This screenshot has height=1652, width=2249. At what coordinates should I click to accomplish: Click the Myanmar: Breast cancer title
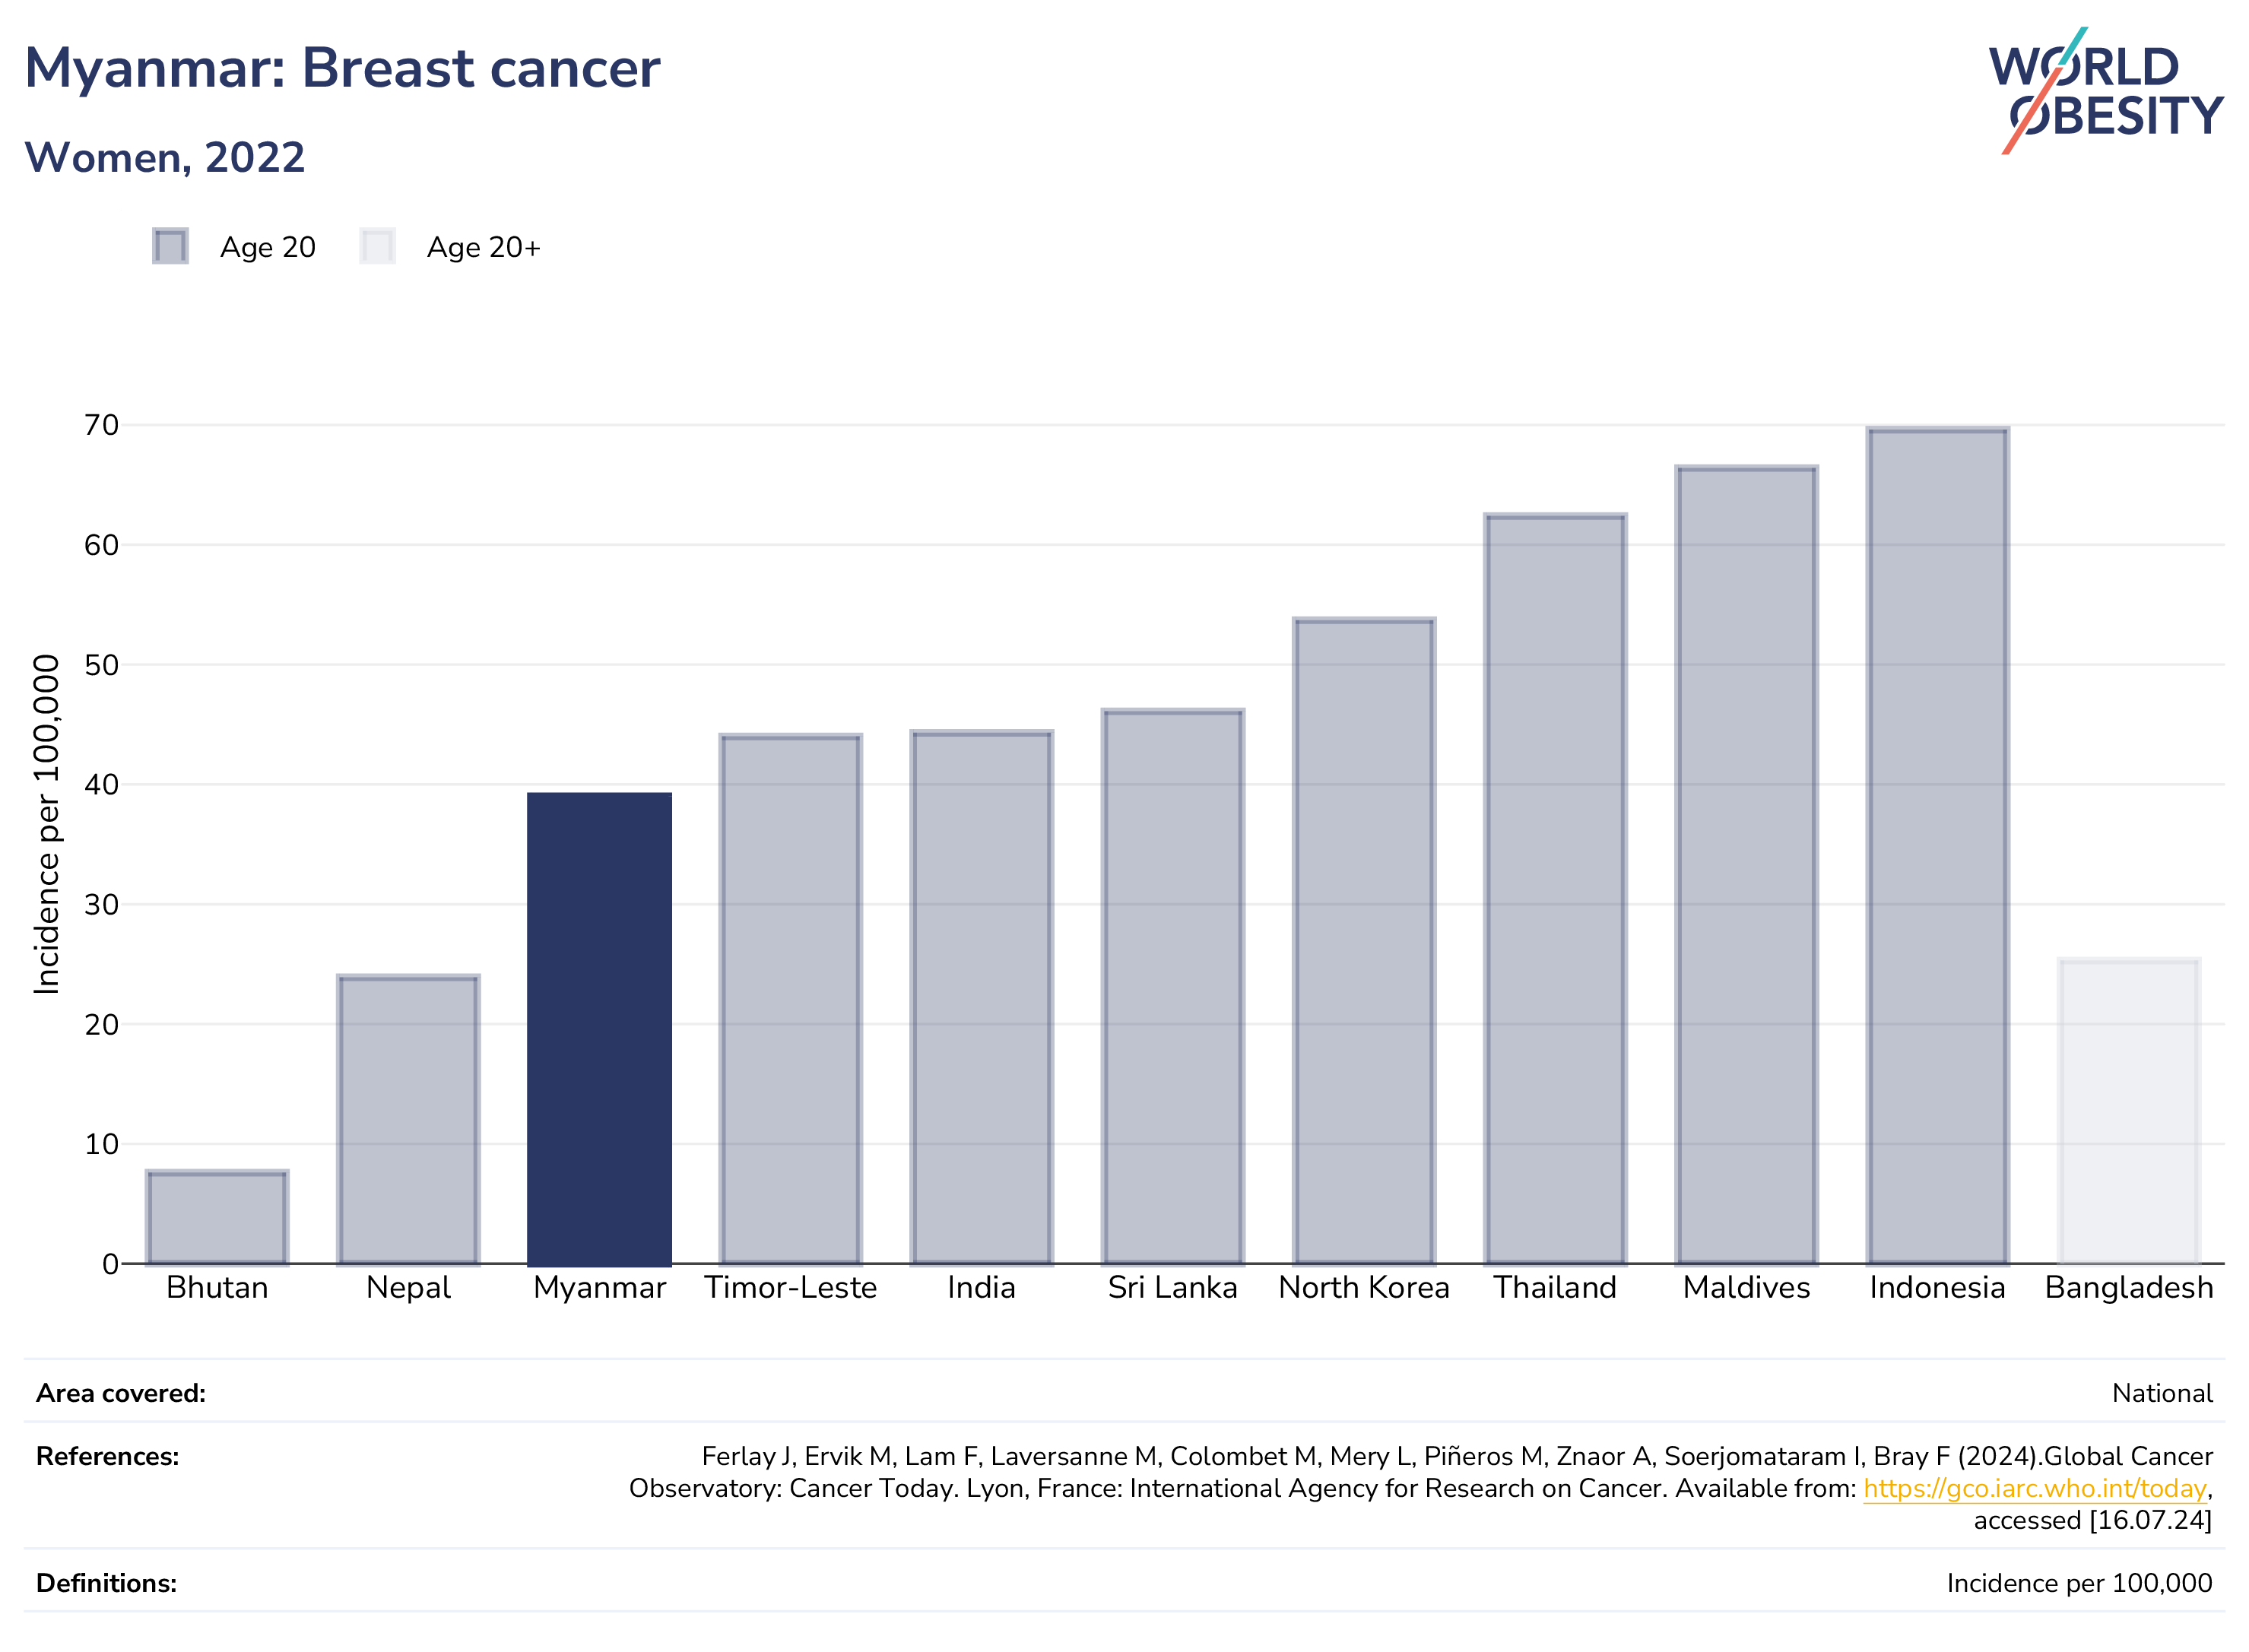[342, 68]
